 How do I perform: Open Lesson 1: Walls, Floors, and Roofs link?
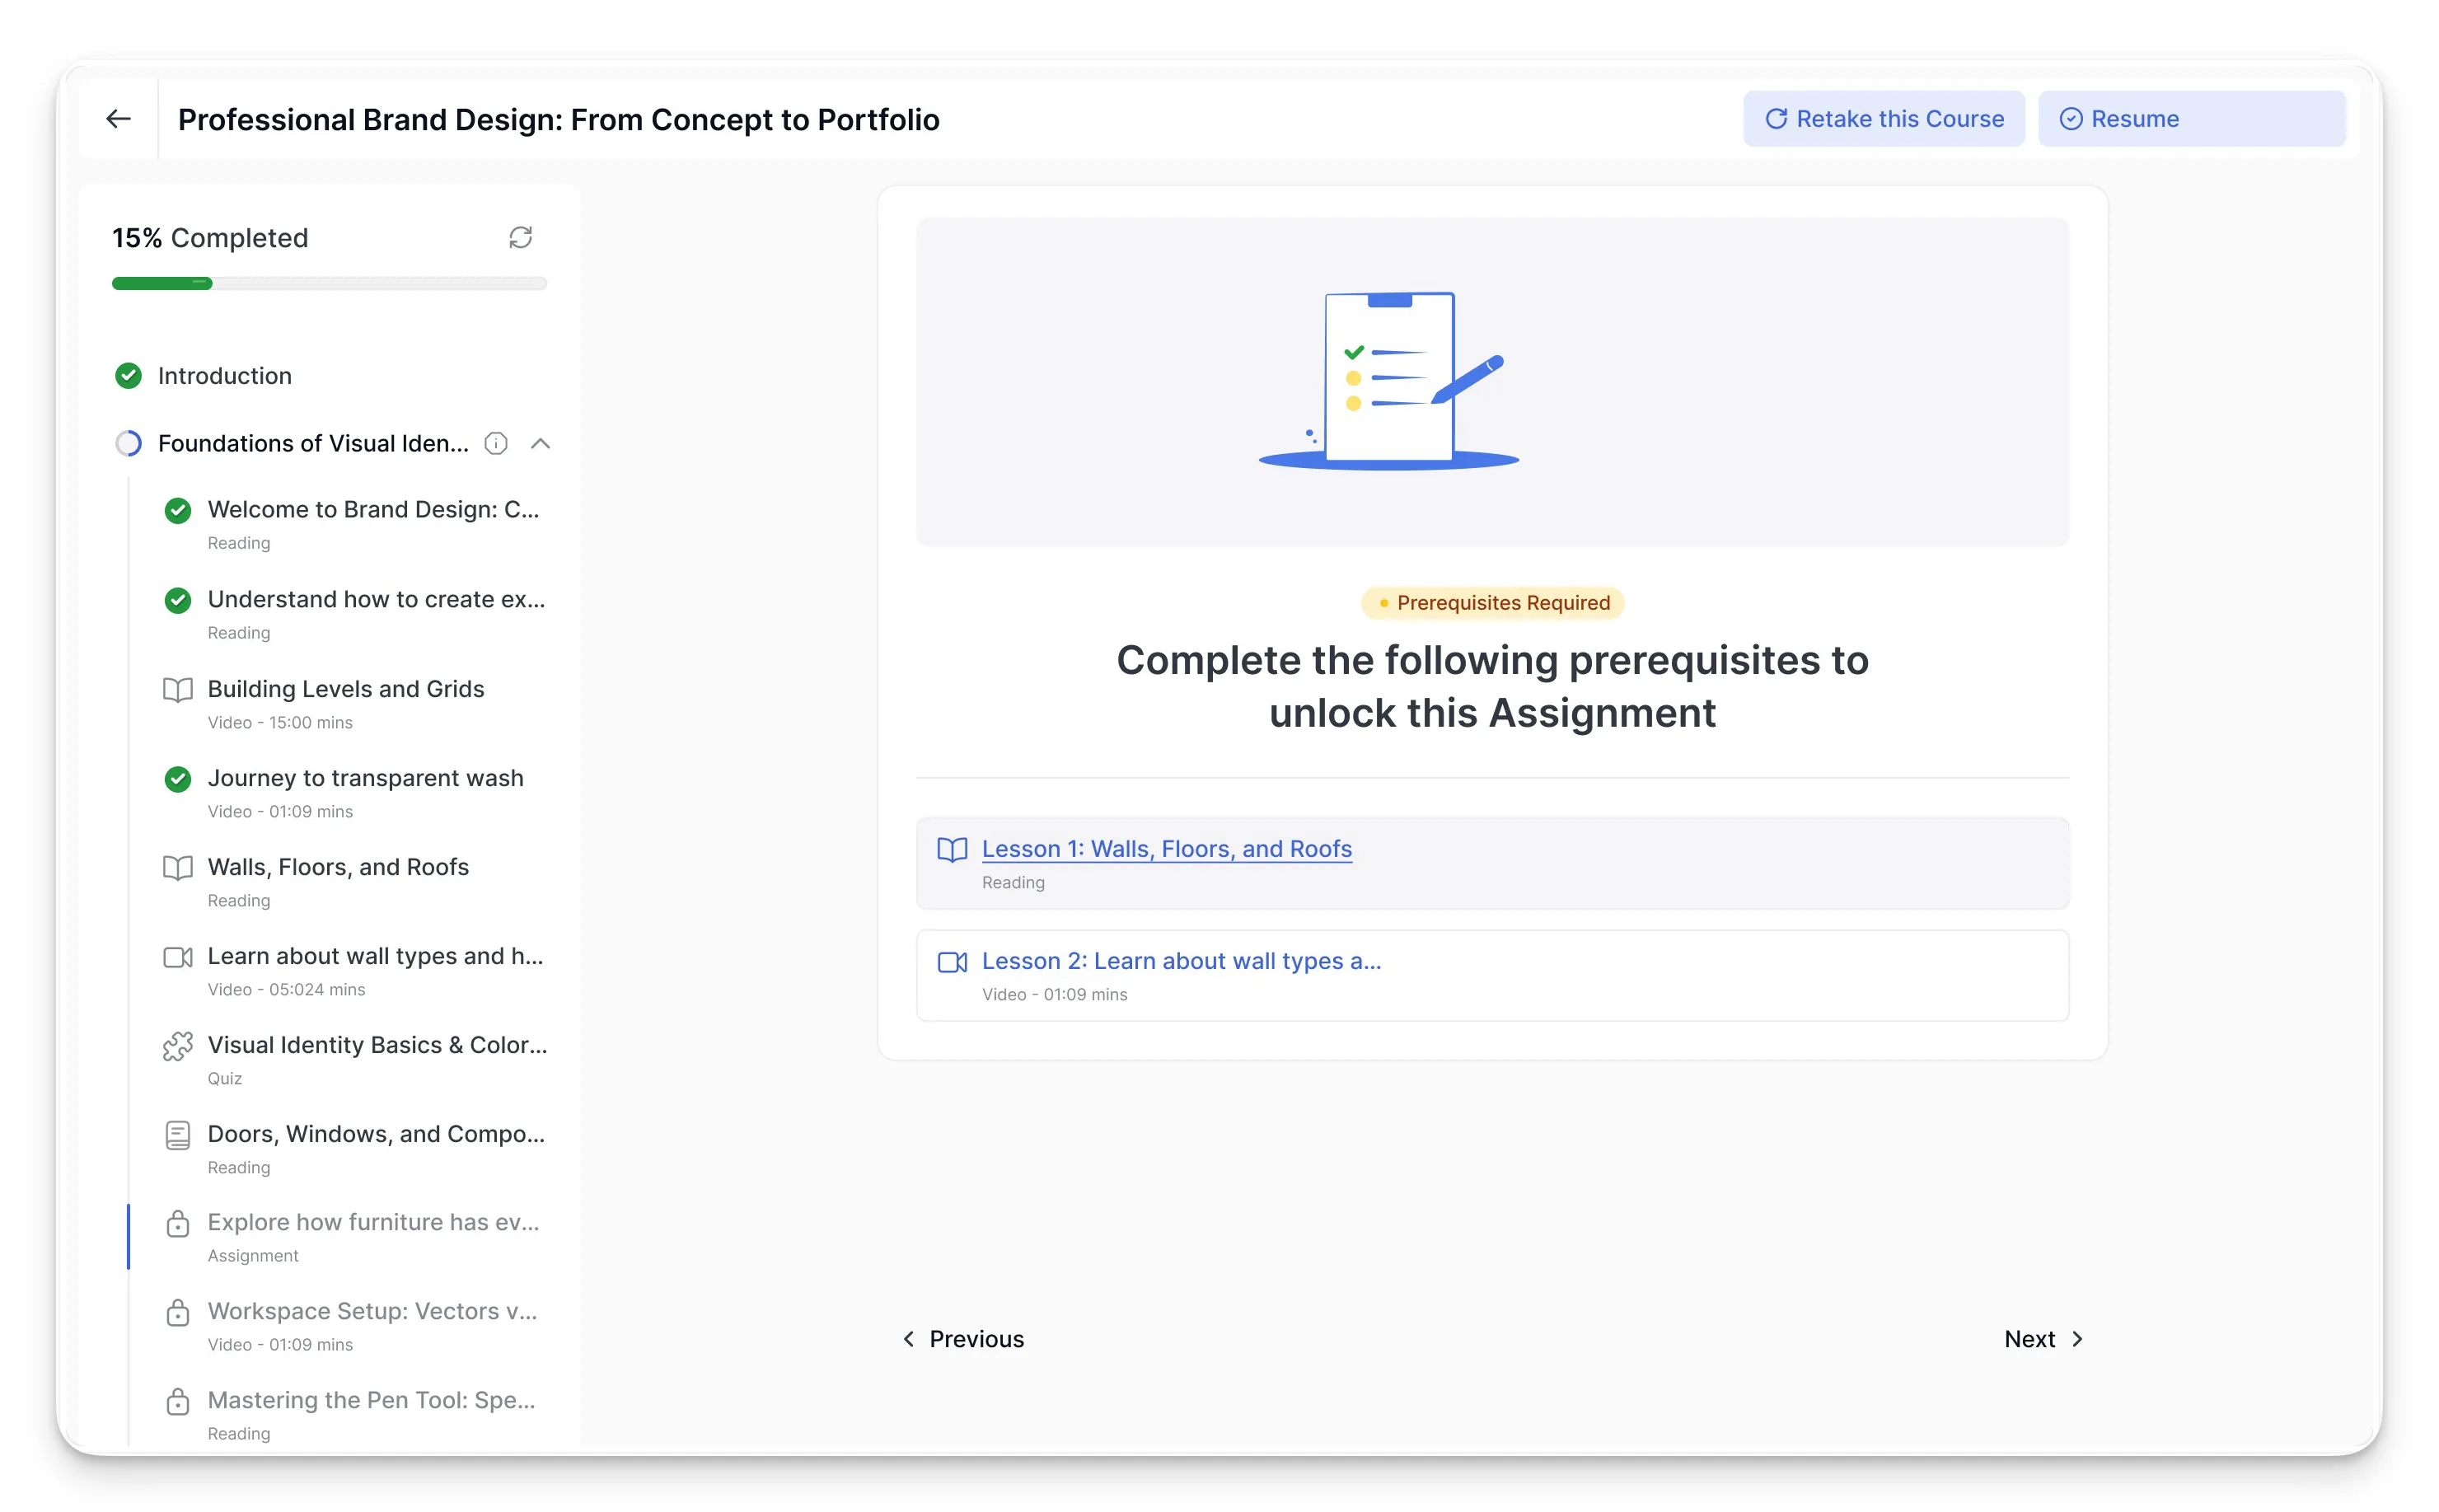click(x=1166, y=849)
